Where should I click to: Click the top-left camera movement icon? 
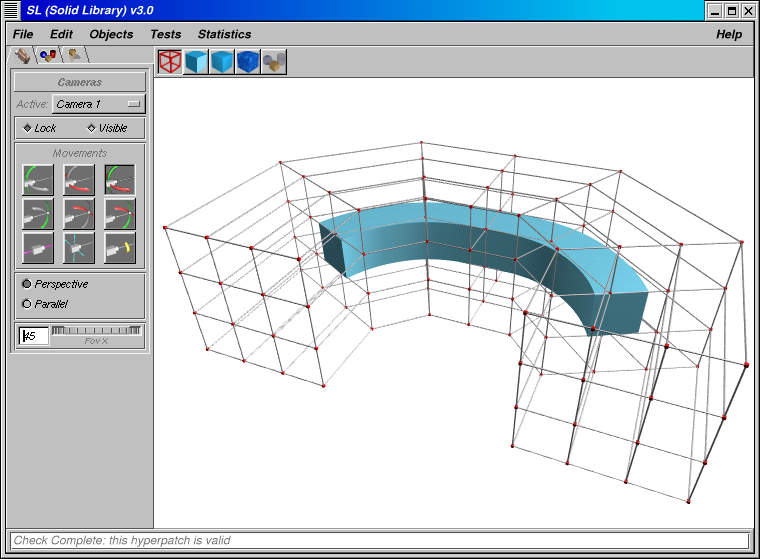(x=37, y=180)
